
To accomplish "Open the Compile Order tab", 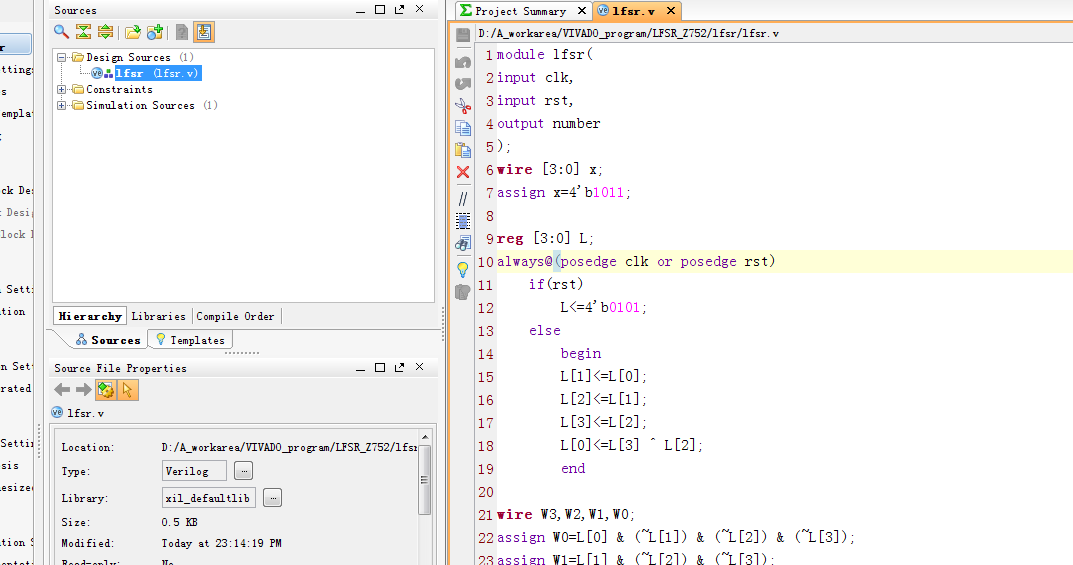I will pyautogui.click(x=235, y=316).
